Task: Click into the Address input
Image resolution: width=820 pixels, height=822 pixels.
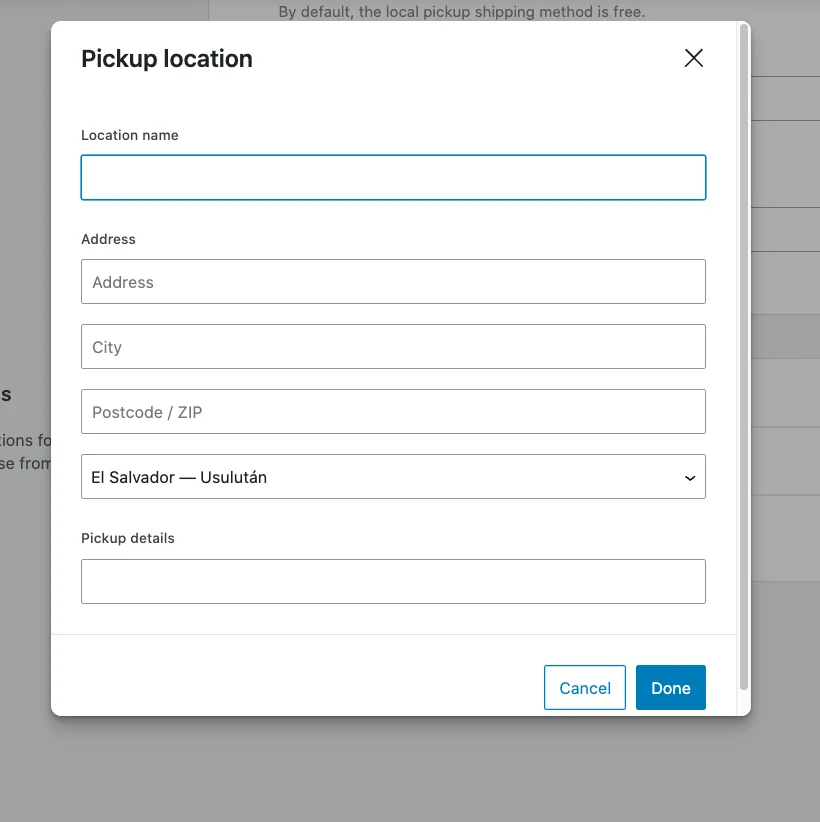Action: point(393,282)
